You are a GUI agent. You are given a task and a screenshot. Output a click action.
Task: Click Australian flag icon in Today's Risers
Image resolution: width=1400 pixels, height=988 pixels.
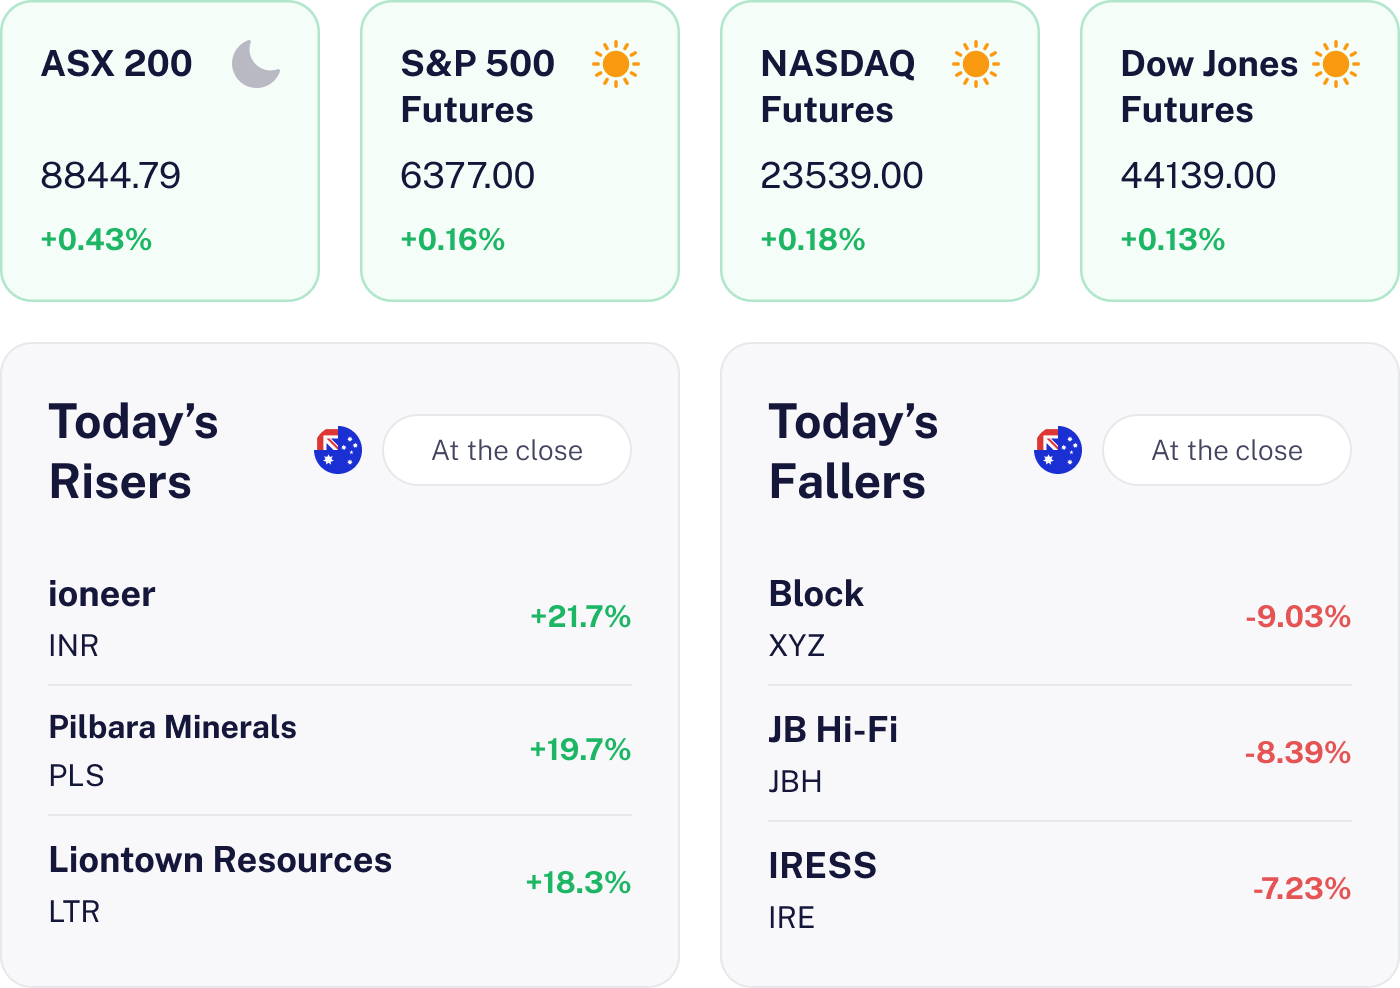338,450
